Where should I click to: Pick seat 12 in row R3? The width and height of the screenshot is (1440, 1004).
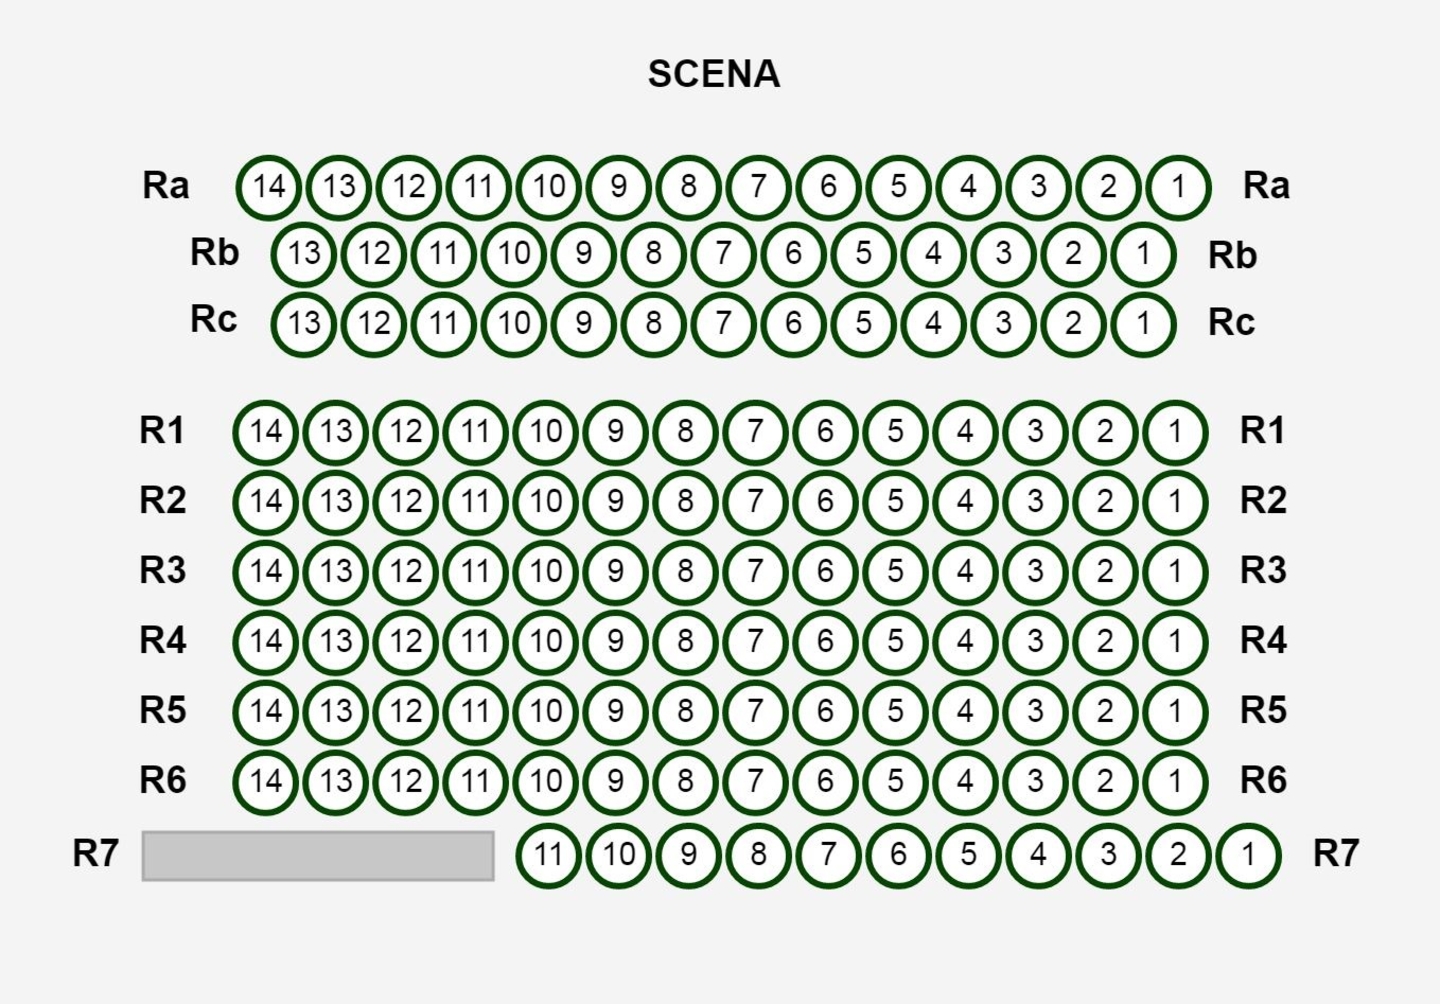tap(405, 571)
